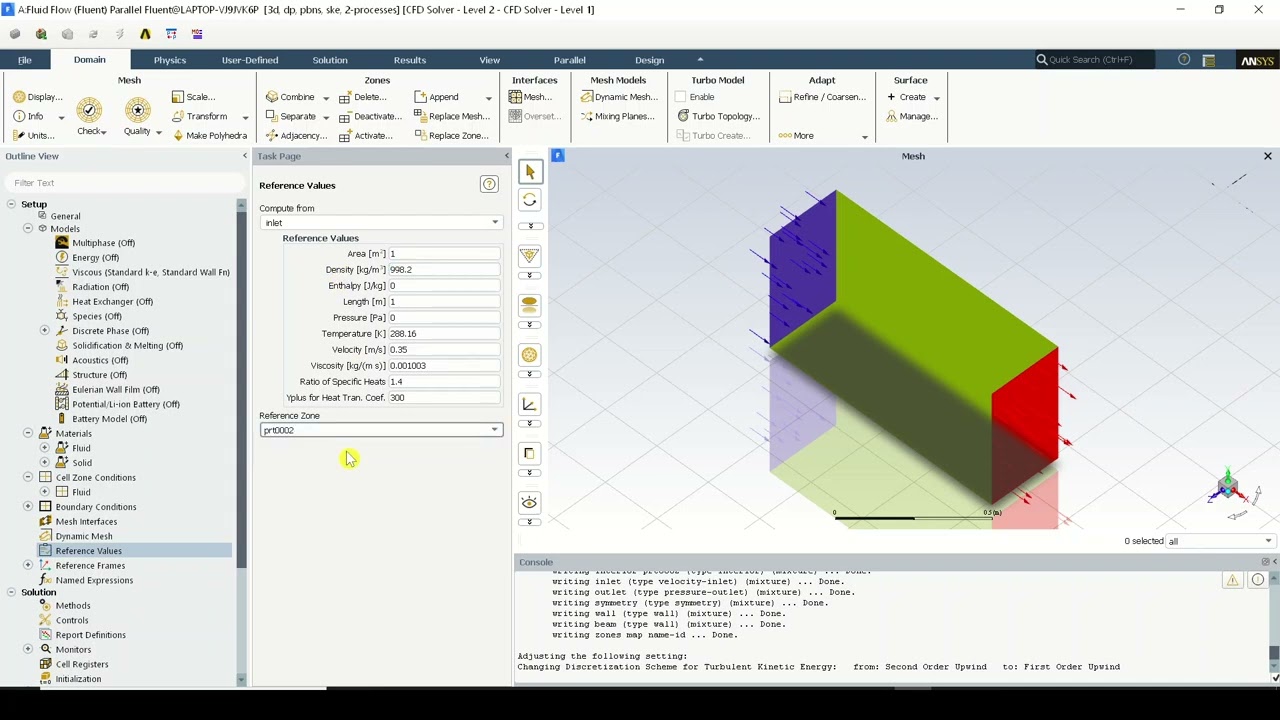
Task: Open the Mesh Interfaces dialog
Action: click(x=530, y=97)
